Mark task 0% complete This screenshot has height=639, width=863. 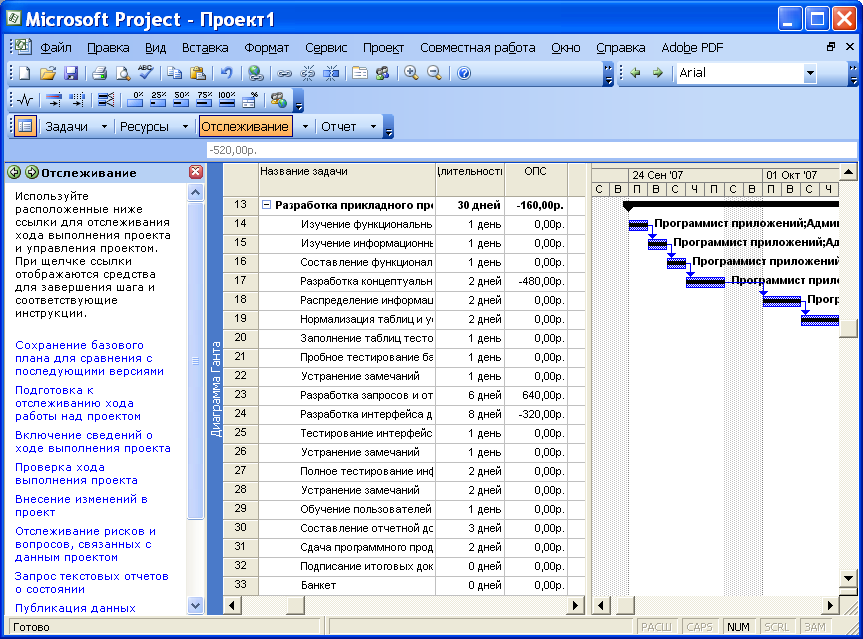pos(135,100)
